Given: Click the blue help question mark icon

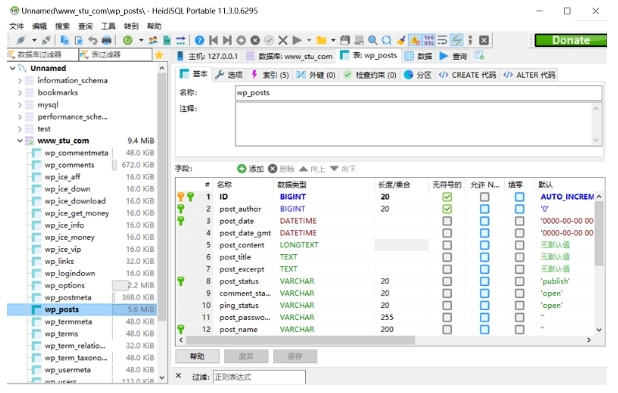Looking at the screenshot, I should point(199,40).
